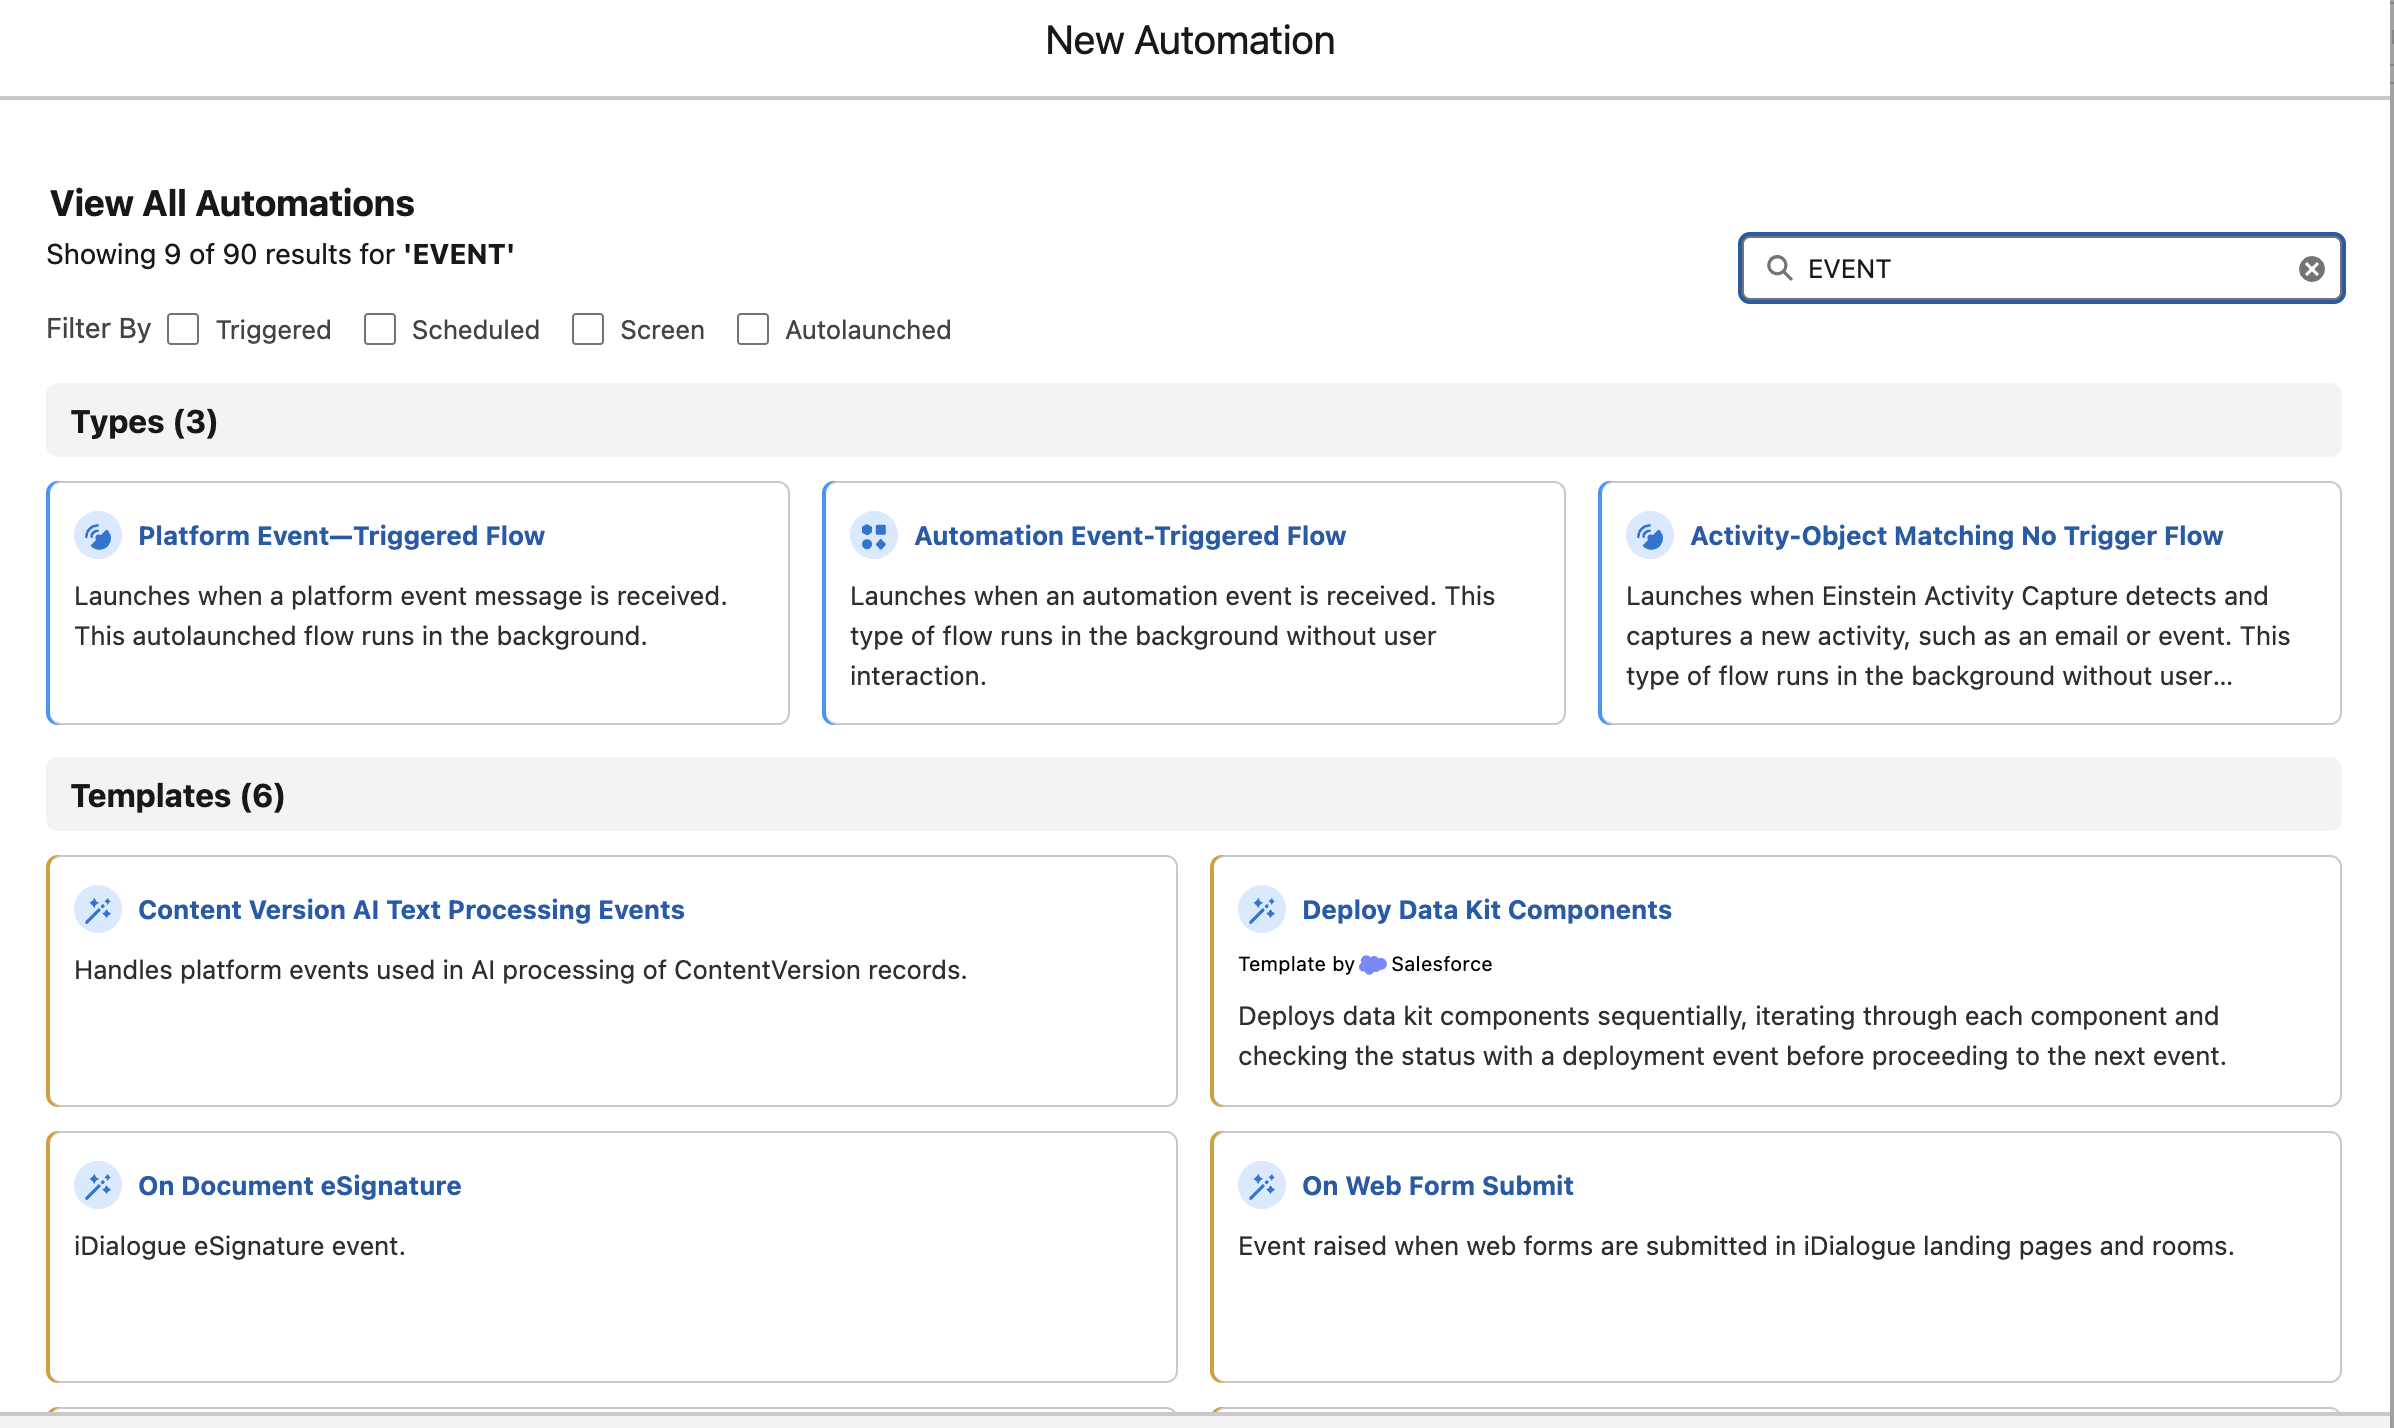Click the Content Version AI Text Processing wand icon

98,910
